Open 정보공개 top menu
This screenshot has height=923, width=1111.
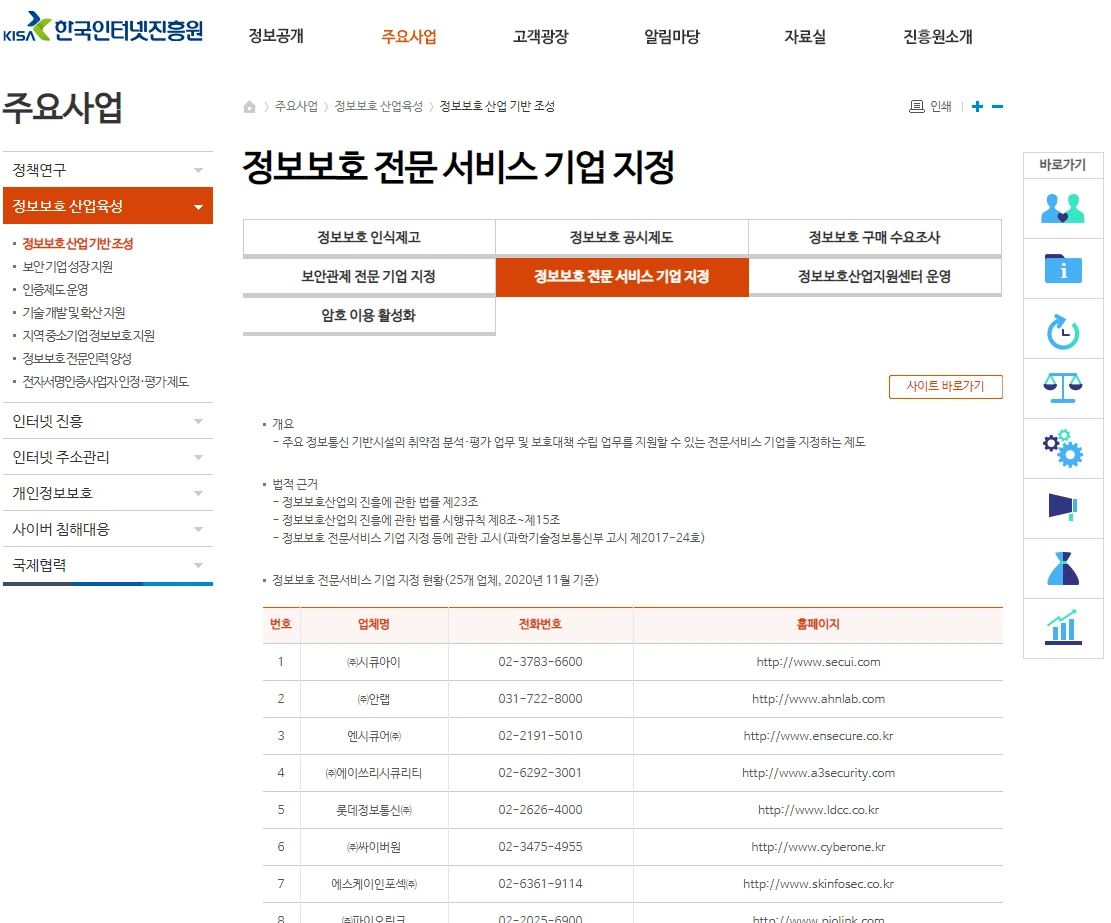click(276, 36)
